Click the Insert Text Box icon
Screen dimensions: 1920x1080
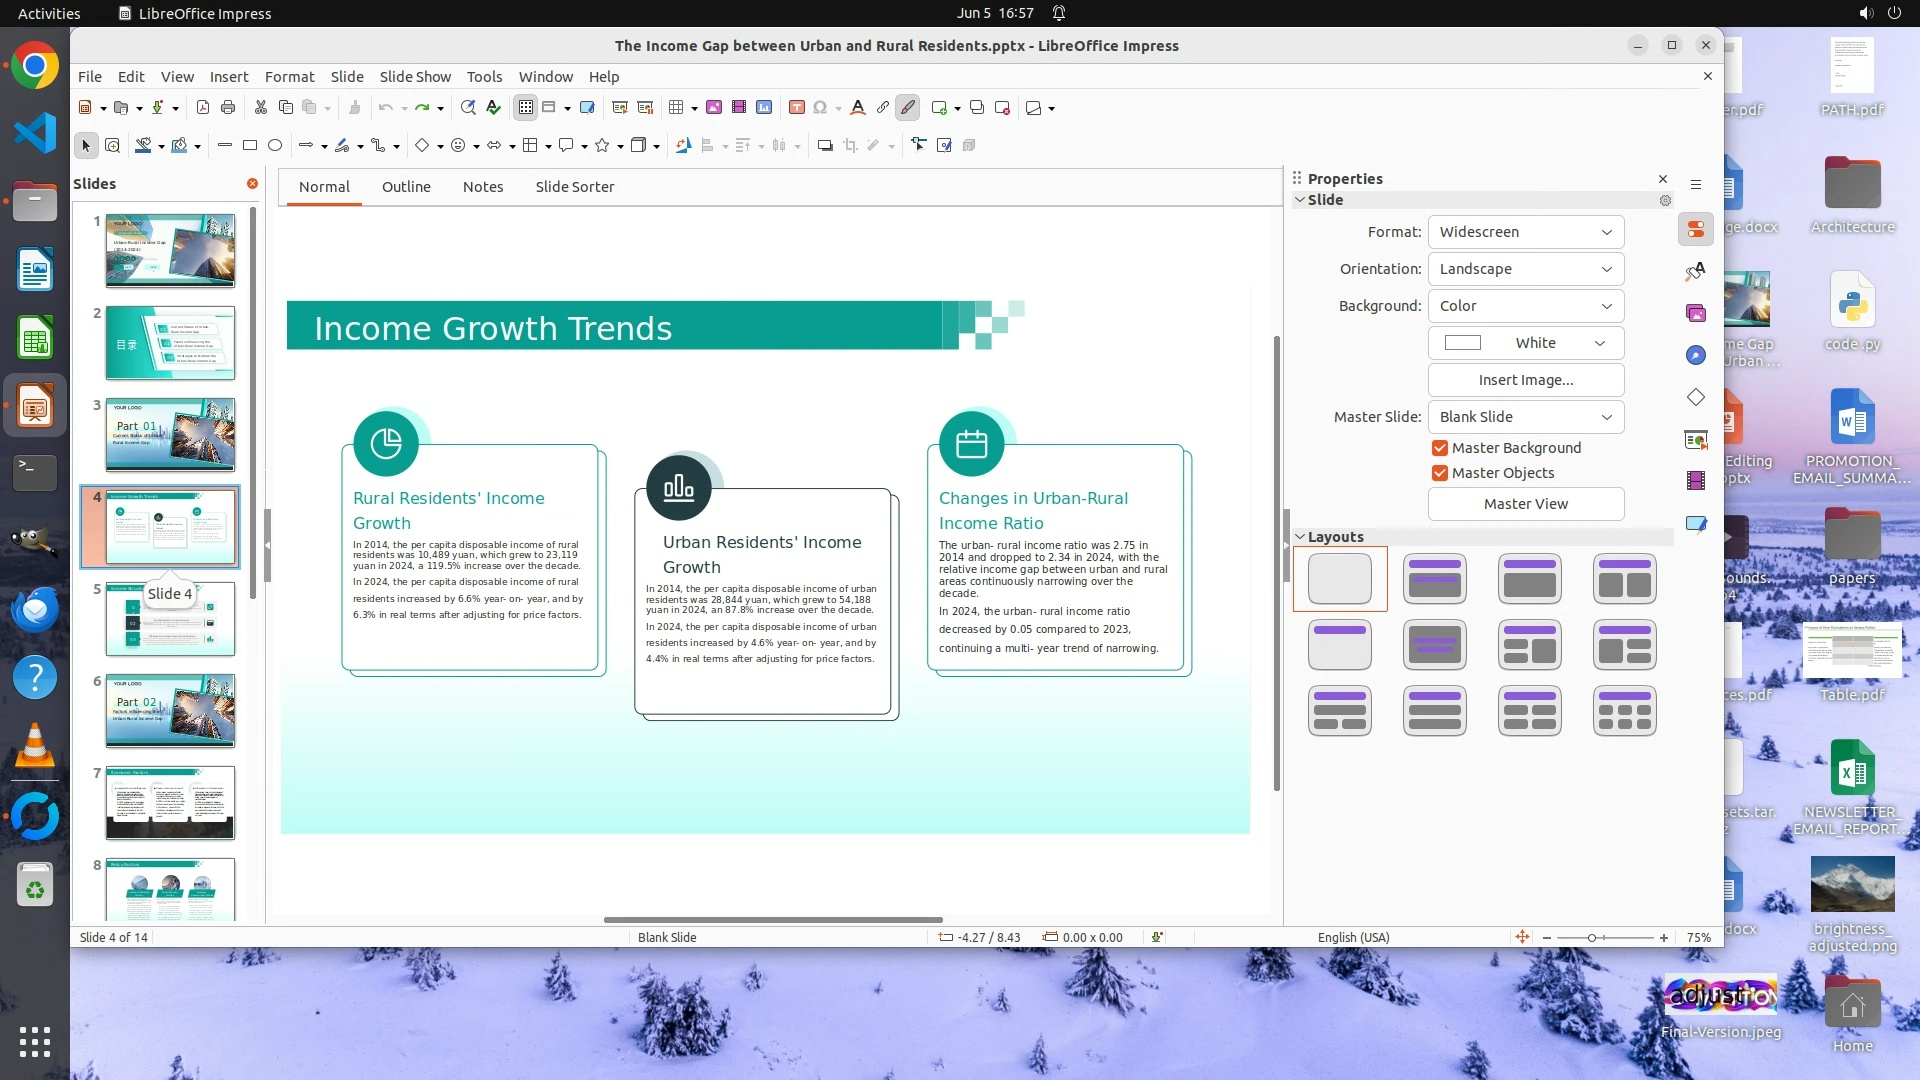(x=797, y=108)
